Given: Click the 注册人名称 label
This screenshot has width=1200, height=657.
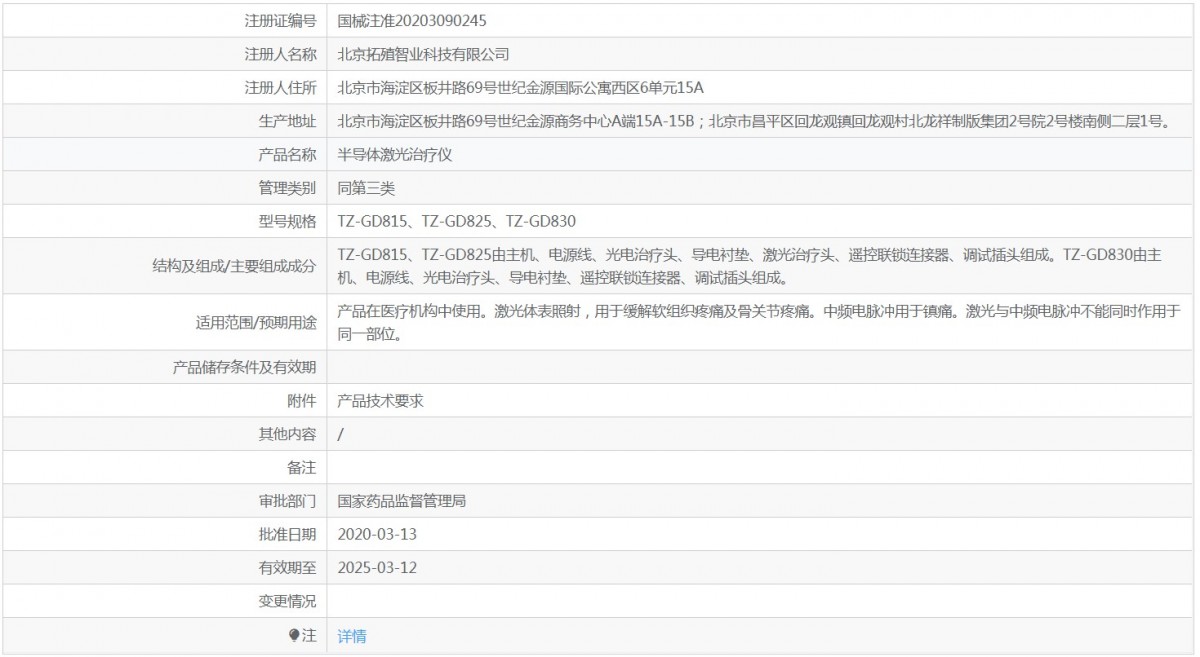Looking at the screenshot, I should click(280, 54).
